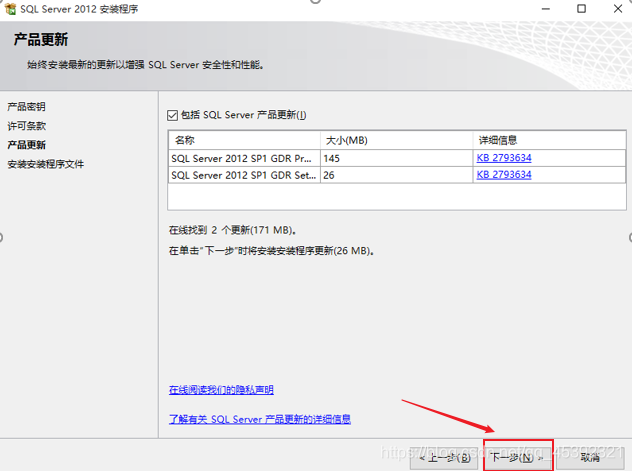This screenshot has width=632, height=471.
Task: Click the SQL Server setup title bar icon
Action: coord(10,8)
